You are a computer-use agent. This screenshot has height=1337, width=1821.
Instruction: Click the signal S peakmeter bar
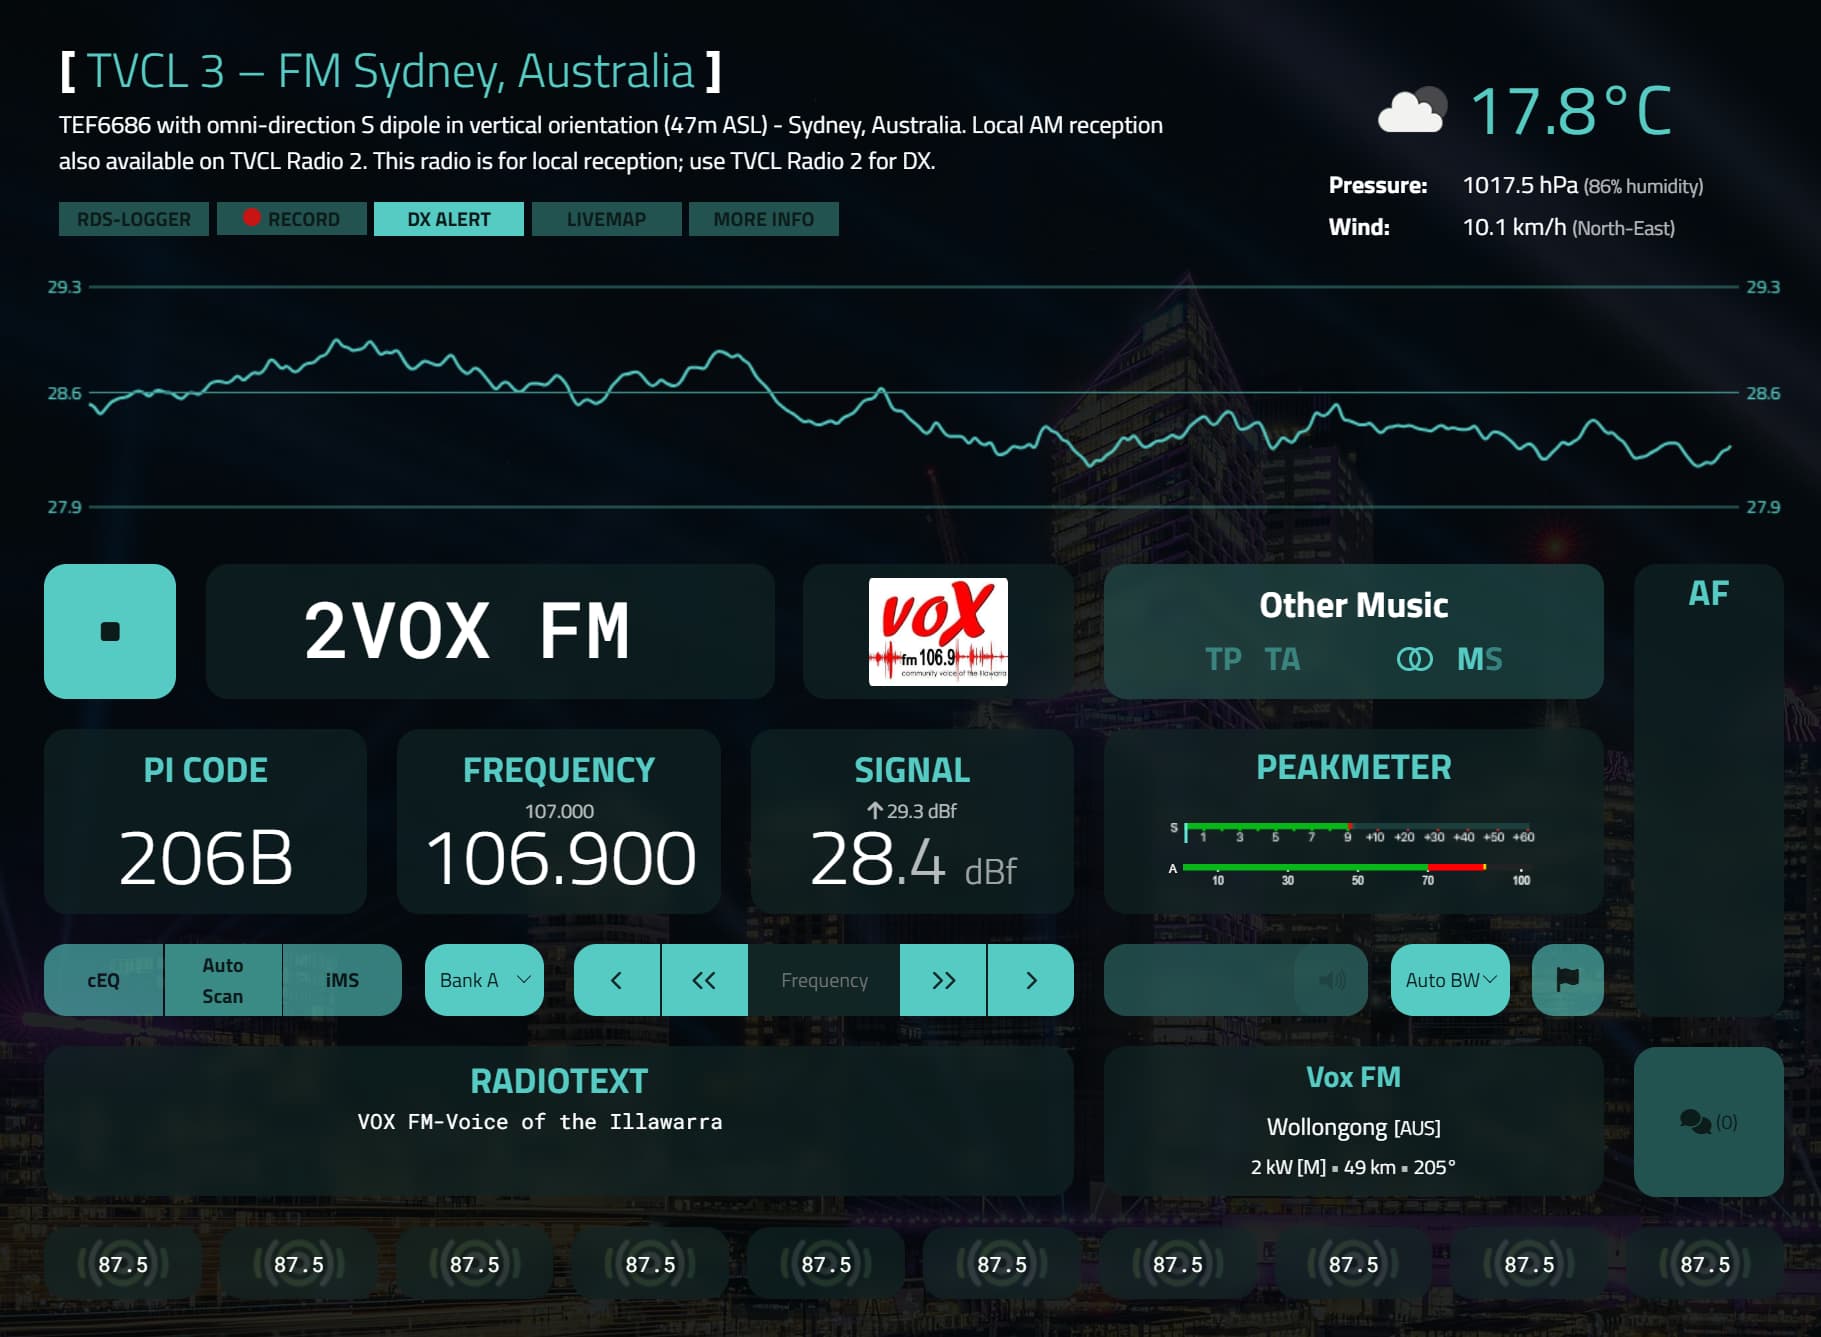1357,827
